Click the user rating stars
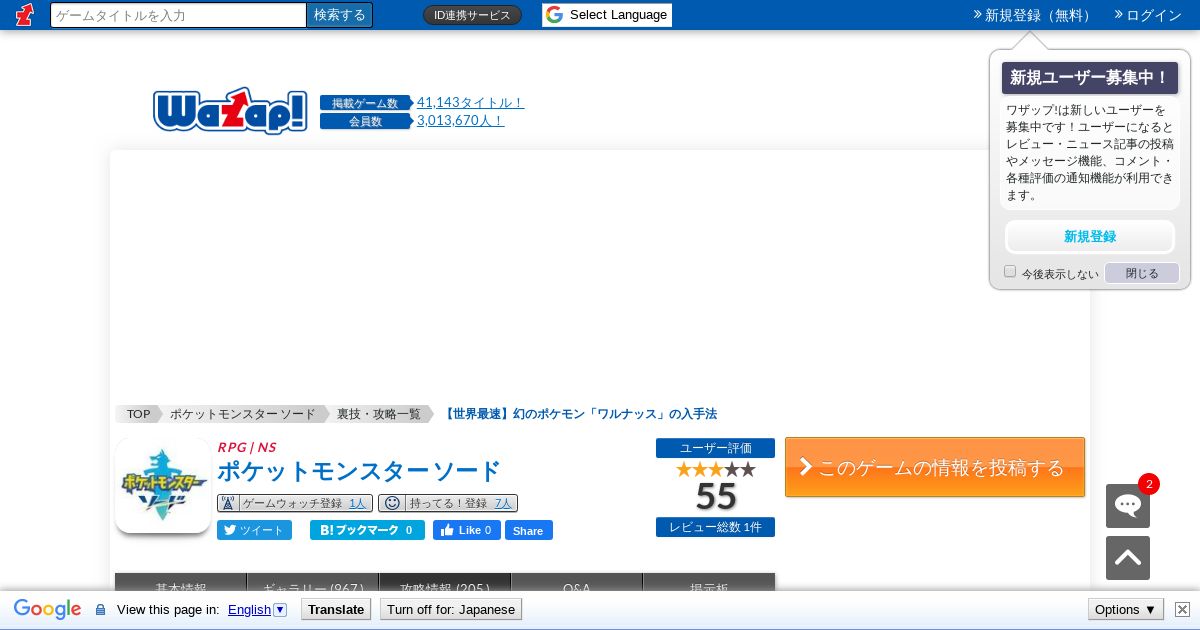This screenshot has height=630, width=1200. [x=715, y=469]
